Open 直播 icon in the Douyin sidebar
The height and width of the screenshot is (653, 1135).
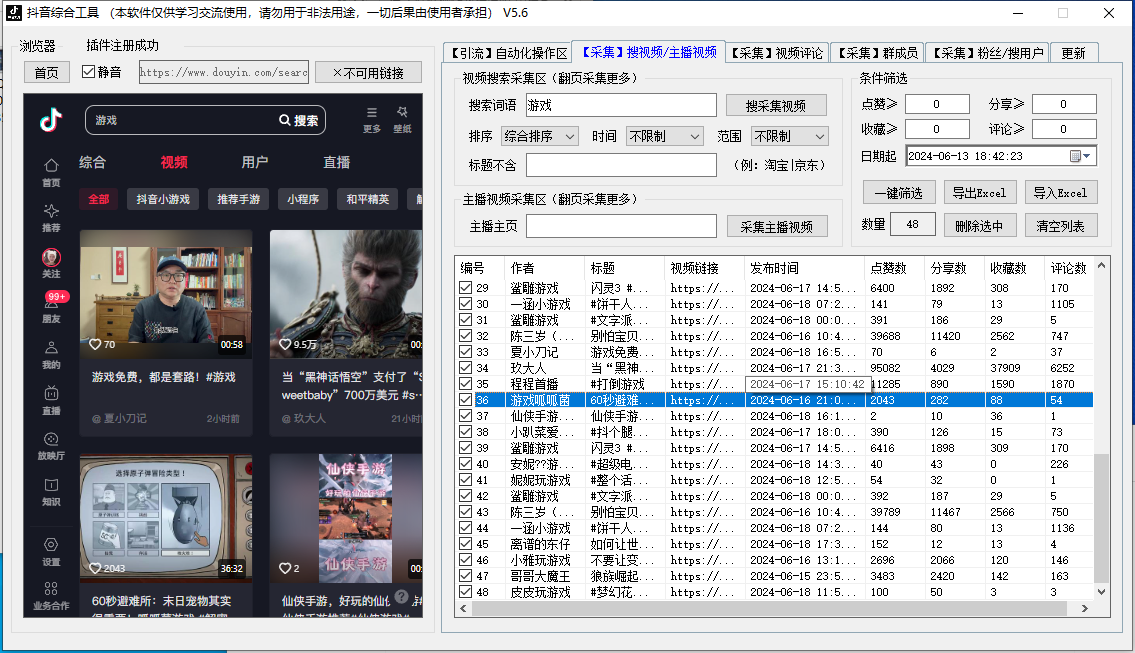click(51, 394)
